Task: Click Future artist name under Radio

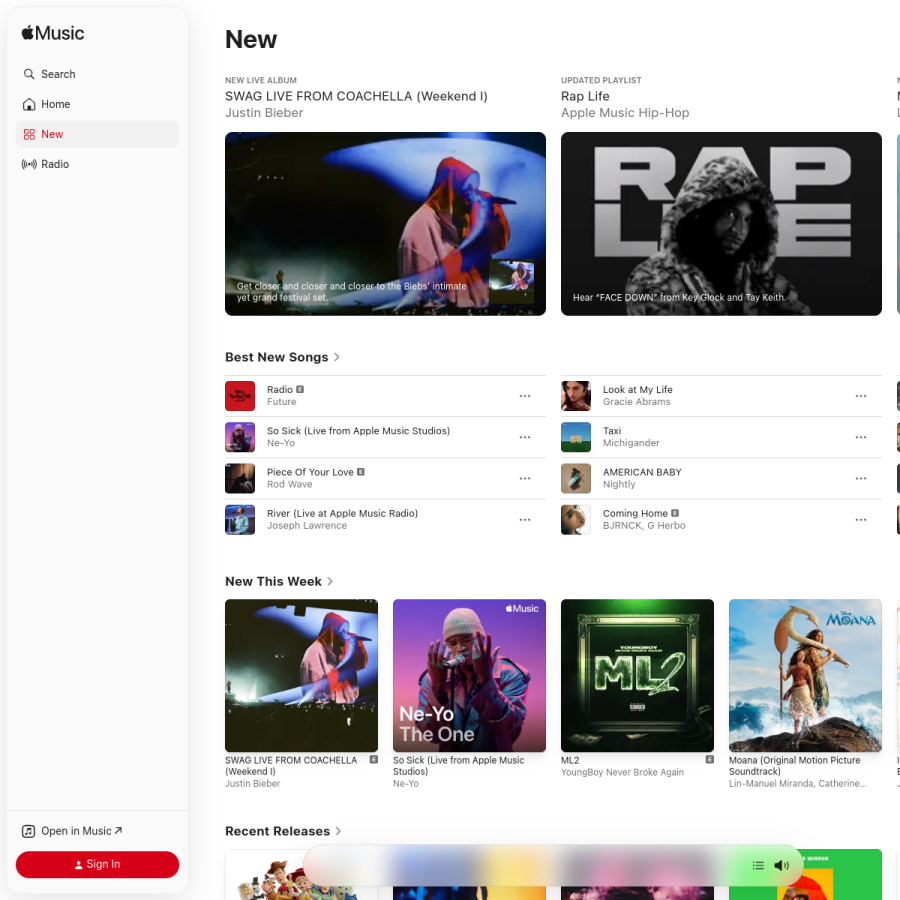Action: point(281,402)
